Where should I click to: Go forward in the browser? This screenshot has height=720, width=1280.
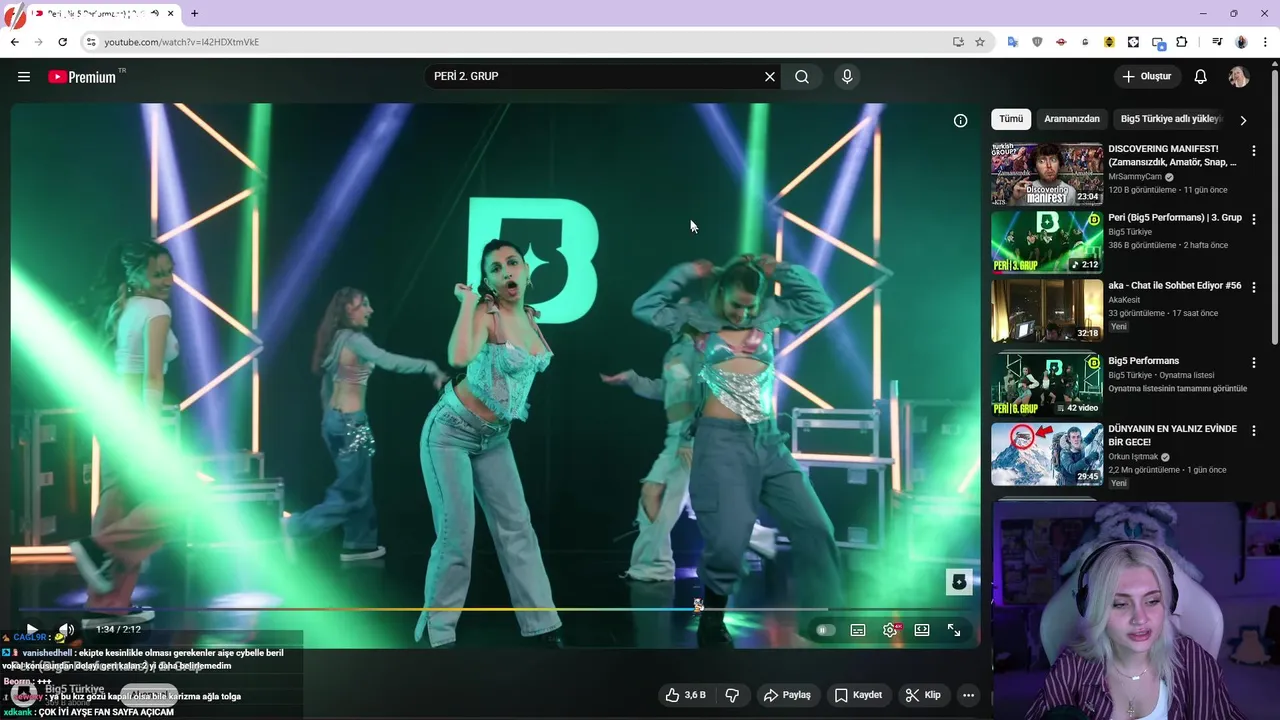click(38, 42)
